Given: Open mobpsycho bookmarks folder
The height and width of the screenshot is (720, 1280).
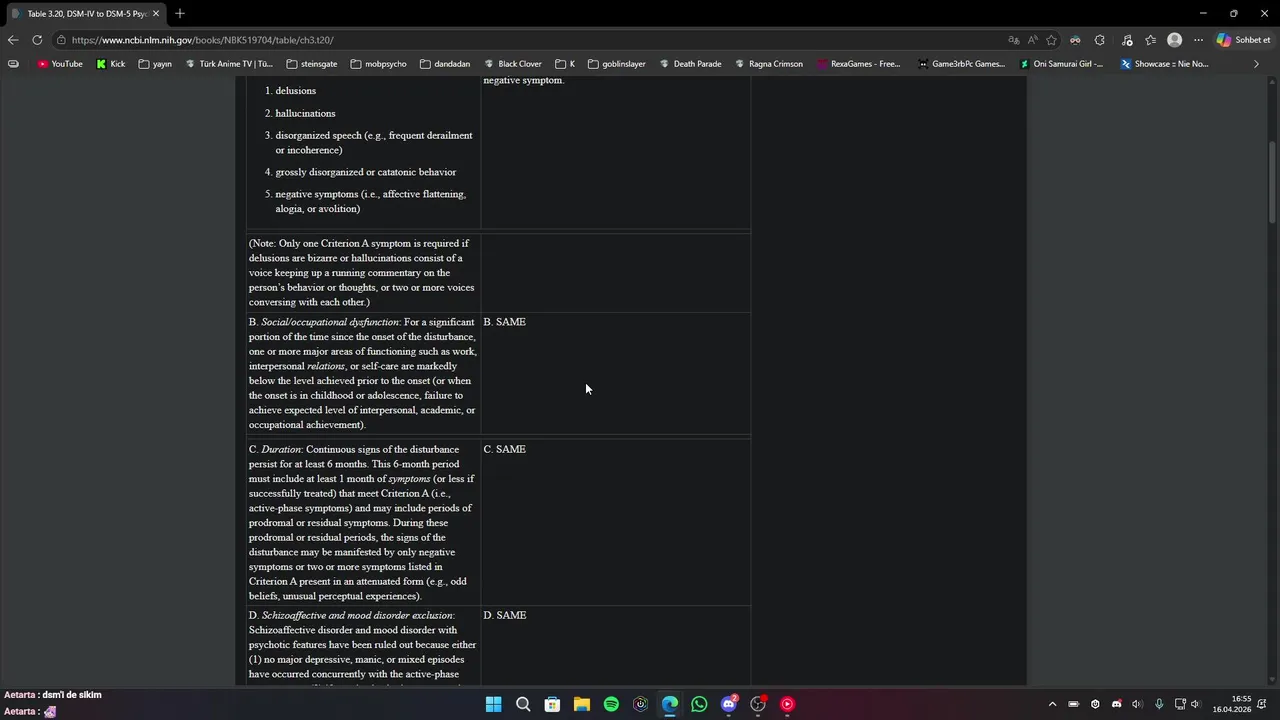Looking at the screenshot, I should point(378,64).
